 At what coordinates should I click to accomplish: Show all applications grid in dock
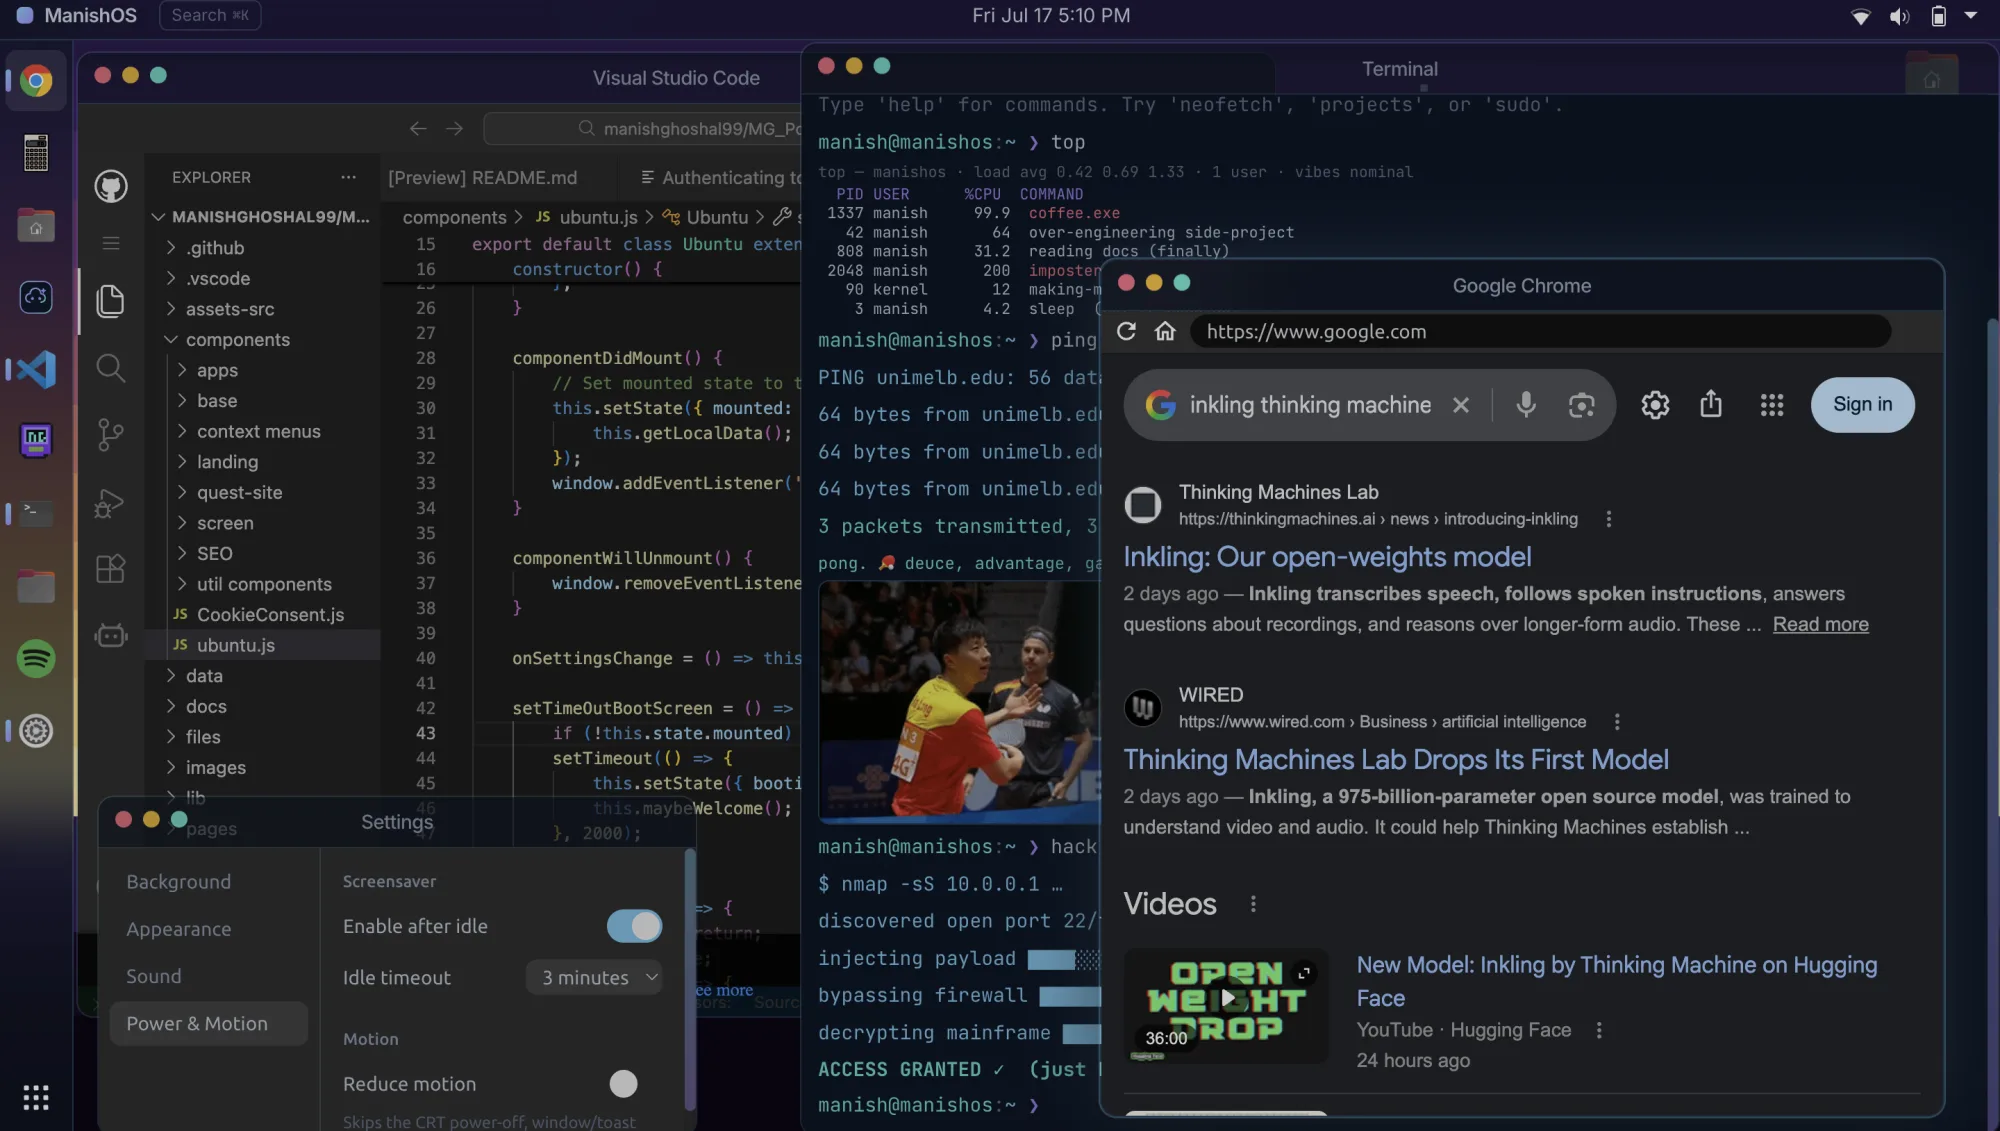36,1097
